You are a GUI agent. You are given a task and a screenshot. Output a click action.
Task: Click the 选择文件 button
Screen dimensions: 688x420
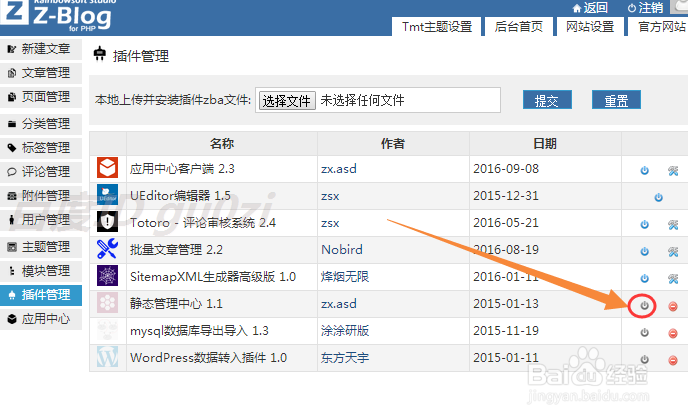coord(287,101)
